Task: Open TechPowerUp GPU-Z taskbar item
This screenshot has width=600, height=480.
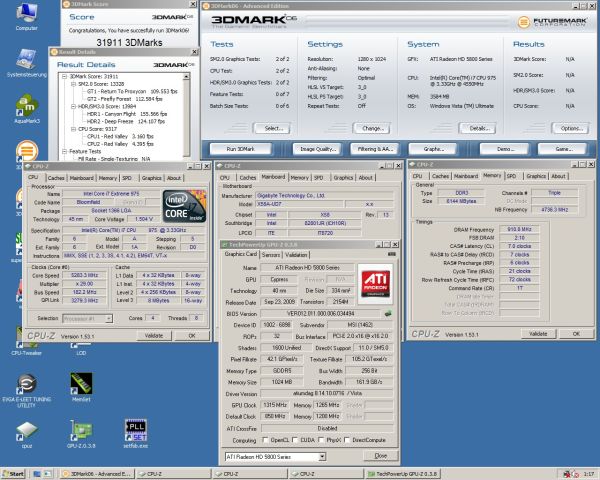Action: [402, 474]
